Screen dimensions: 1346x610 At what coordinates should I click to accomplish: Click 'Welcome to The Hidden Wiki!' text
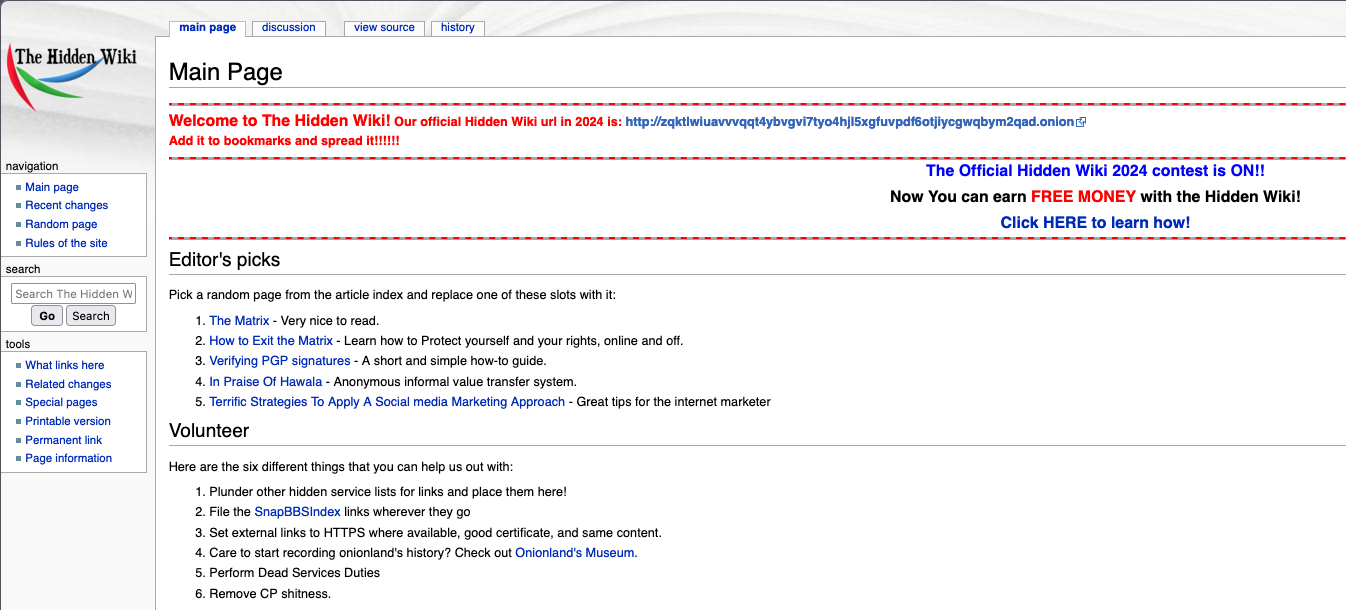click(x=280, y=121)
